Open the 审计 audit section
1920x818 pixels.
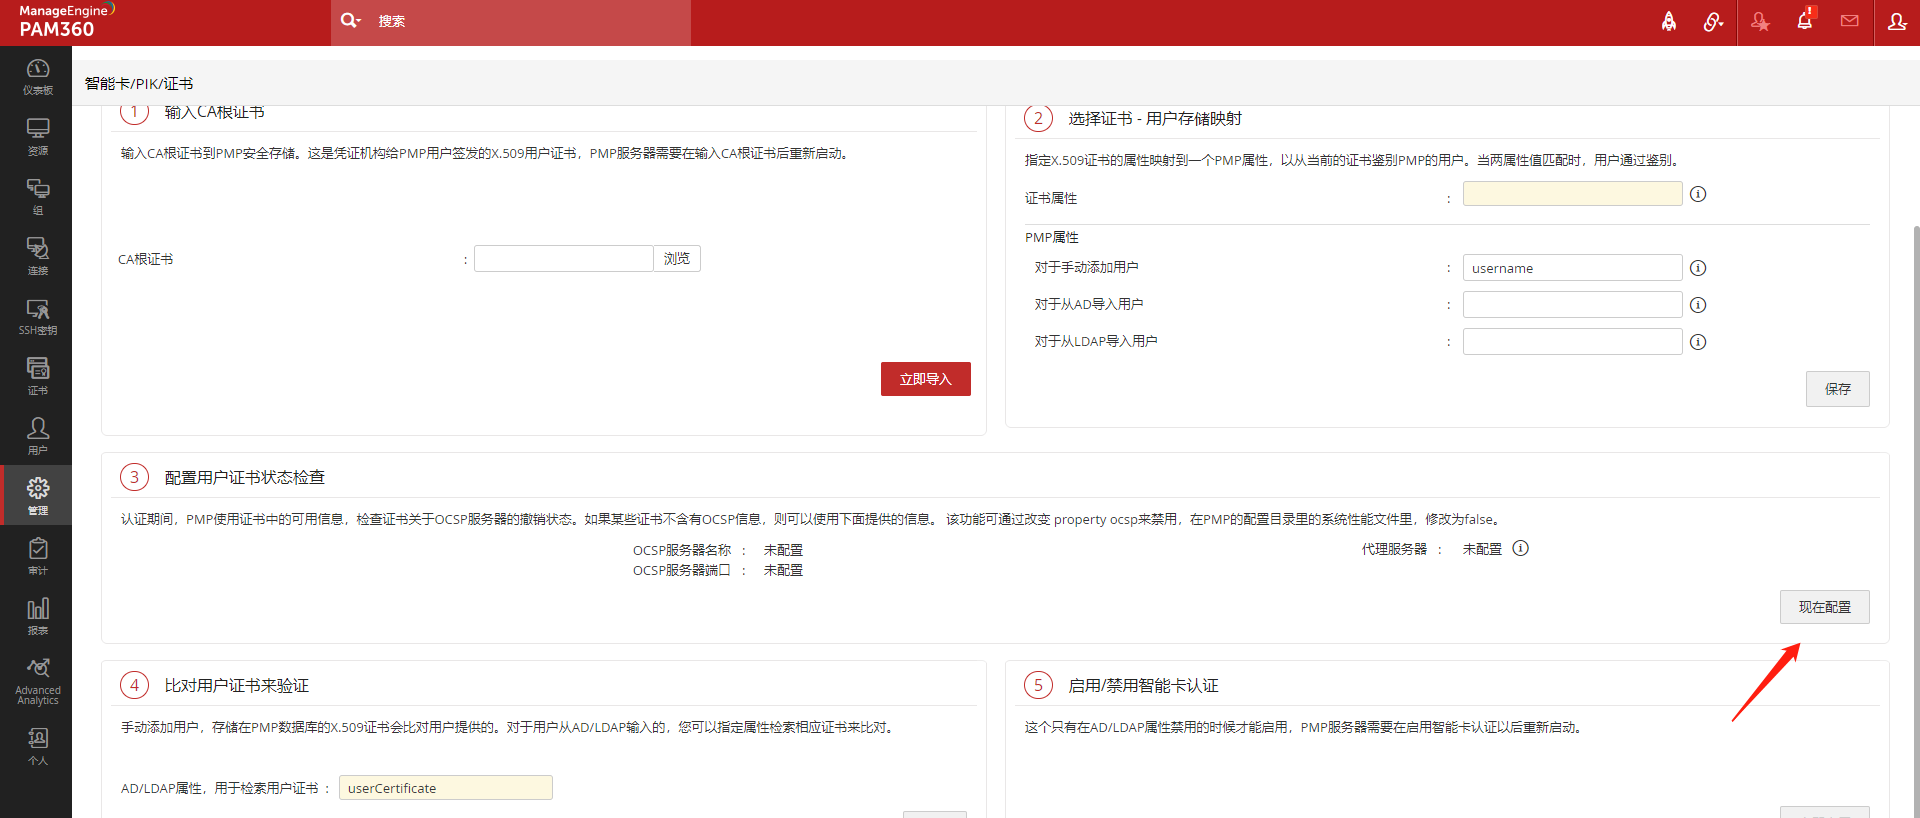pyautogui.click(x=37, y=556)
